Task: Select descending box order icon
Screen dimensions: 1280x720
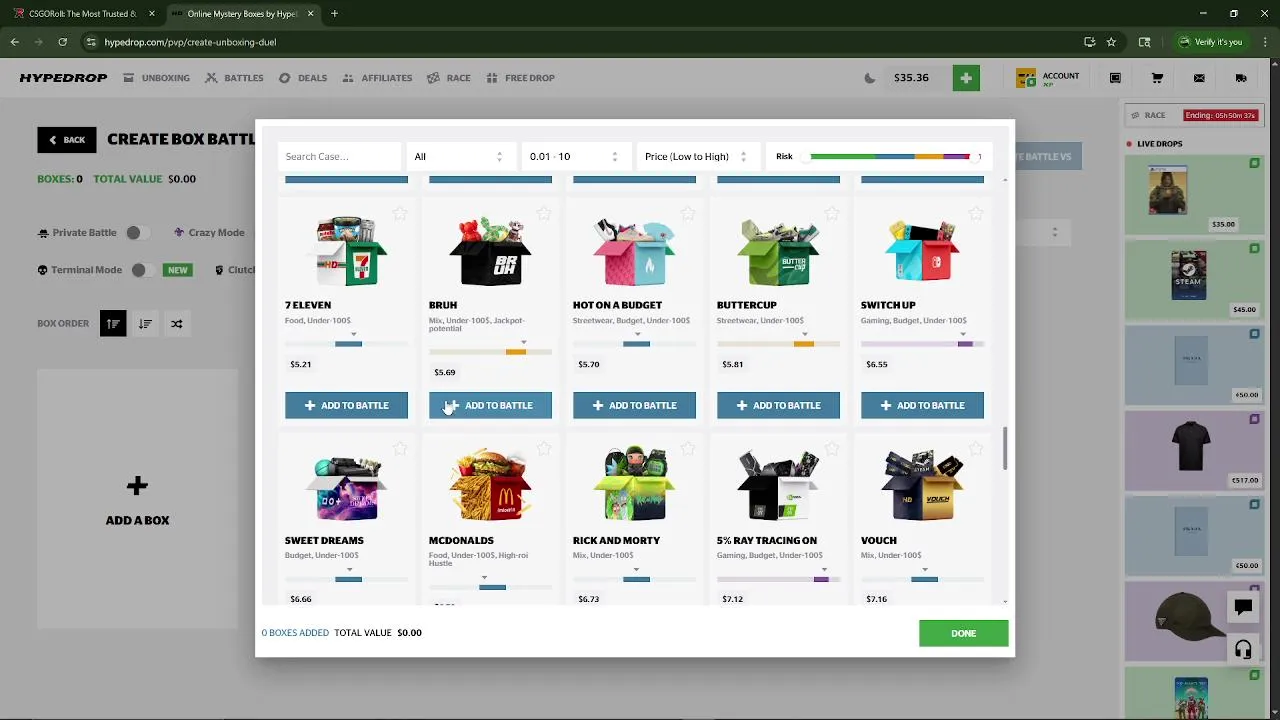Action: click(x=145, y=323)
